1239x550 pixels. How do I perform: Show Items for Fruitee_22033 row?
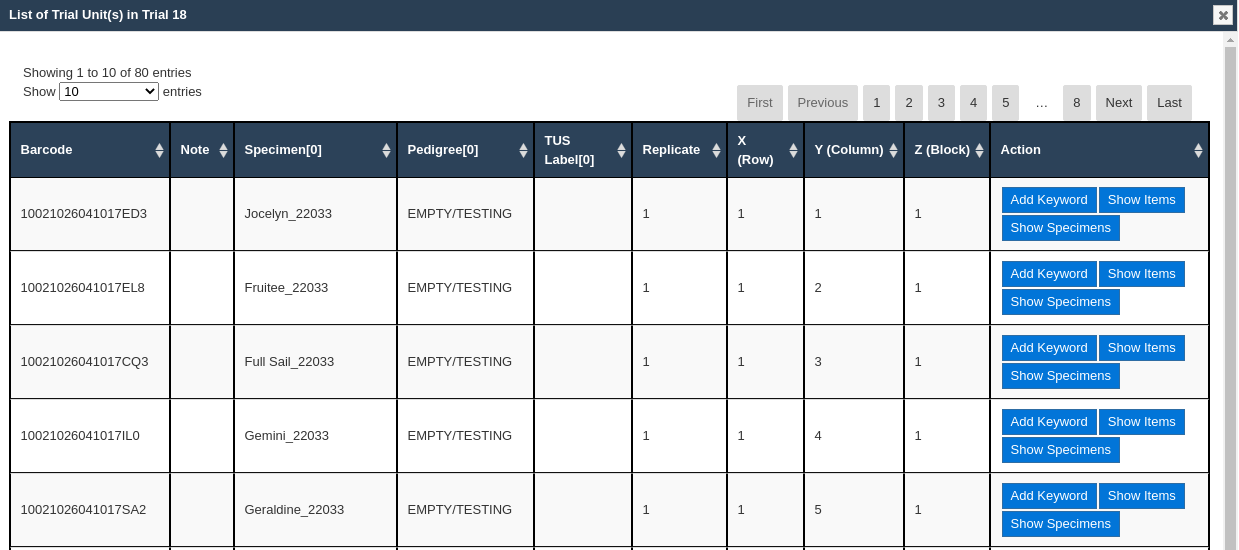click(x=1141, y=274)
